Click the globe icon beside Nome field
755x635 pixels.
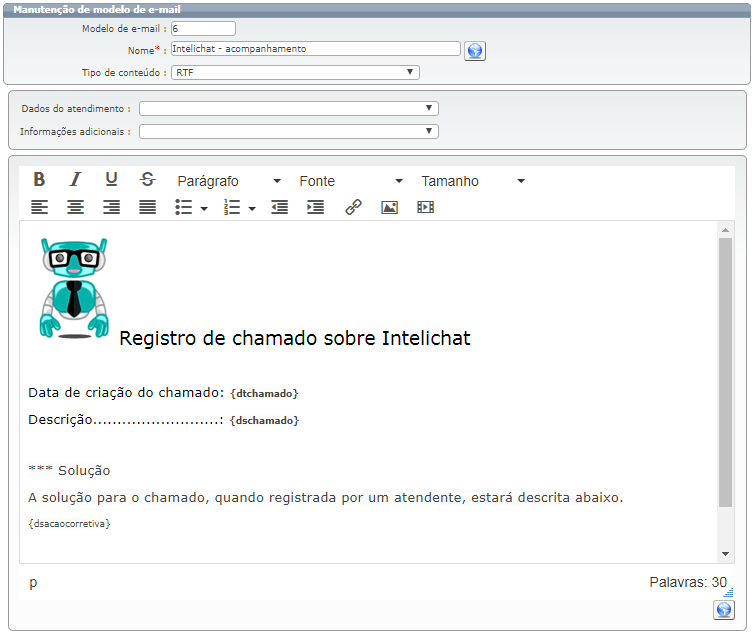coord(475,51)
